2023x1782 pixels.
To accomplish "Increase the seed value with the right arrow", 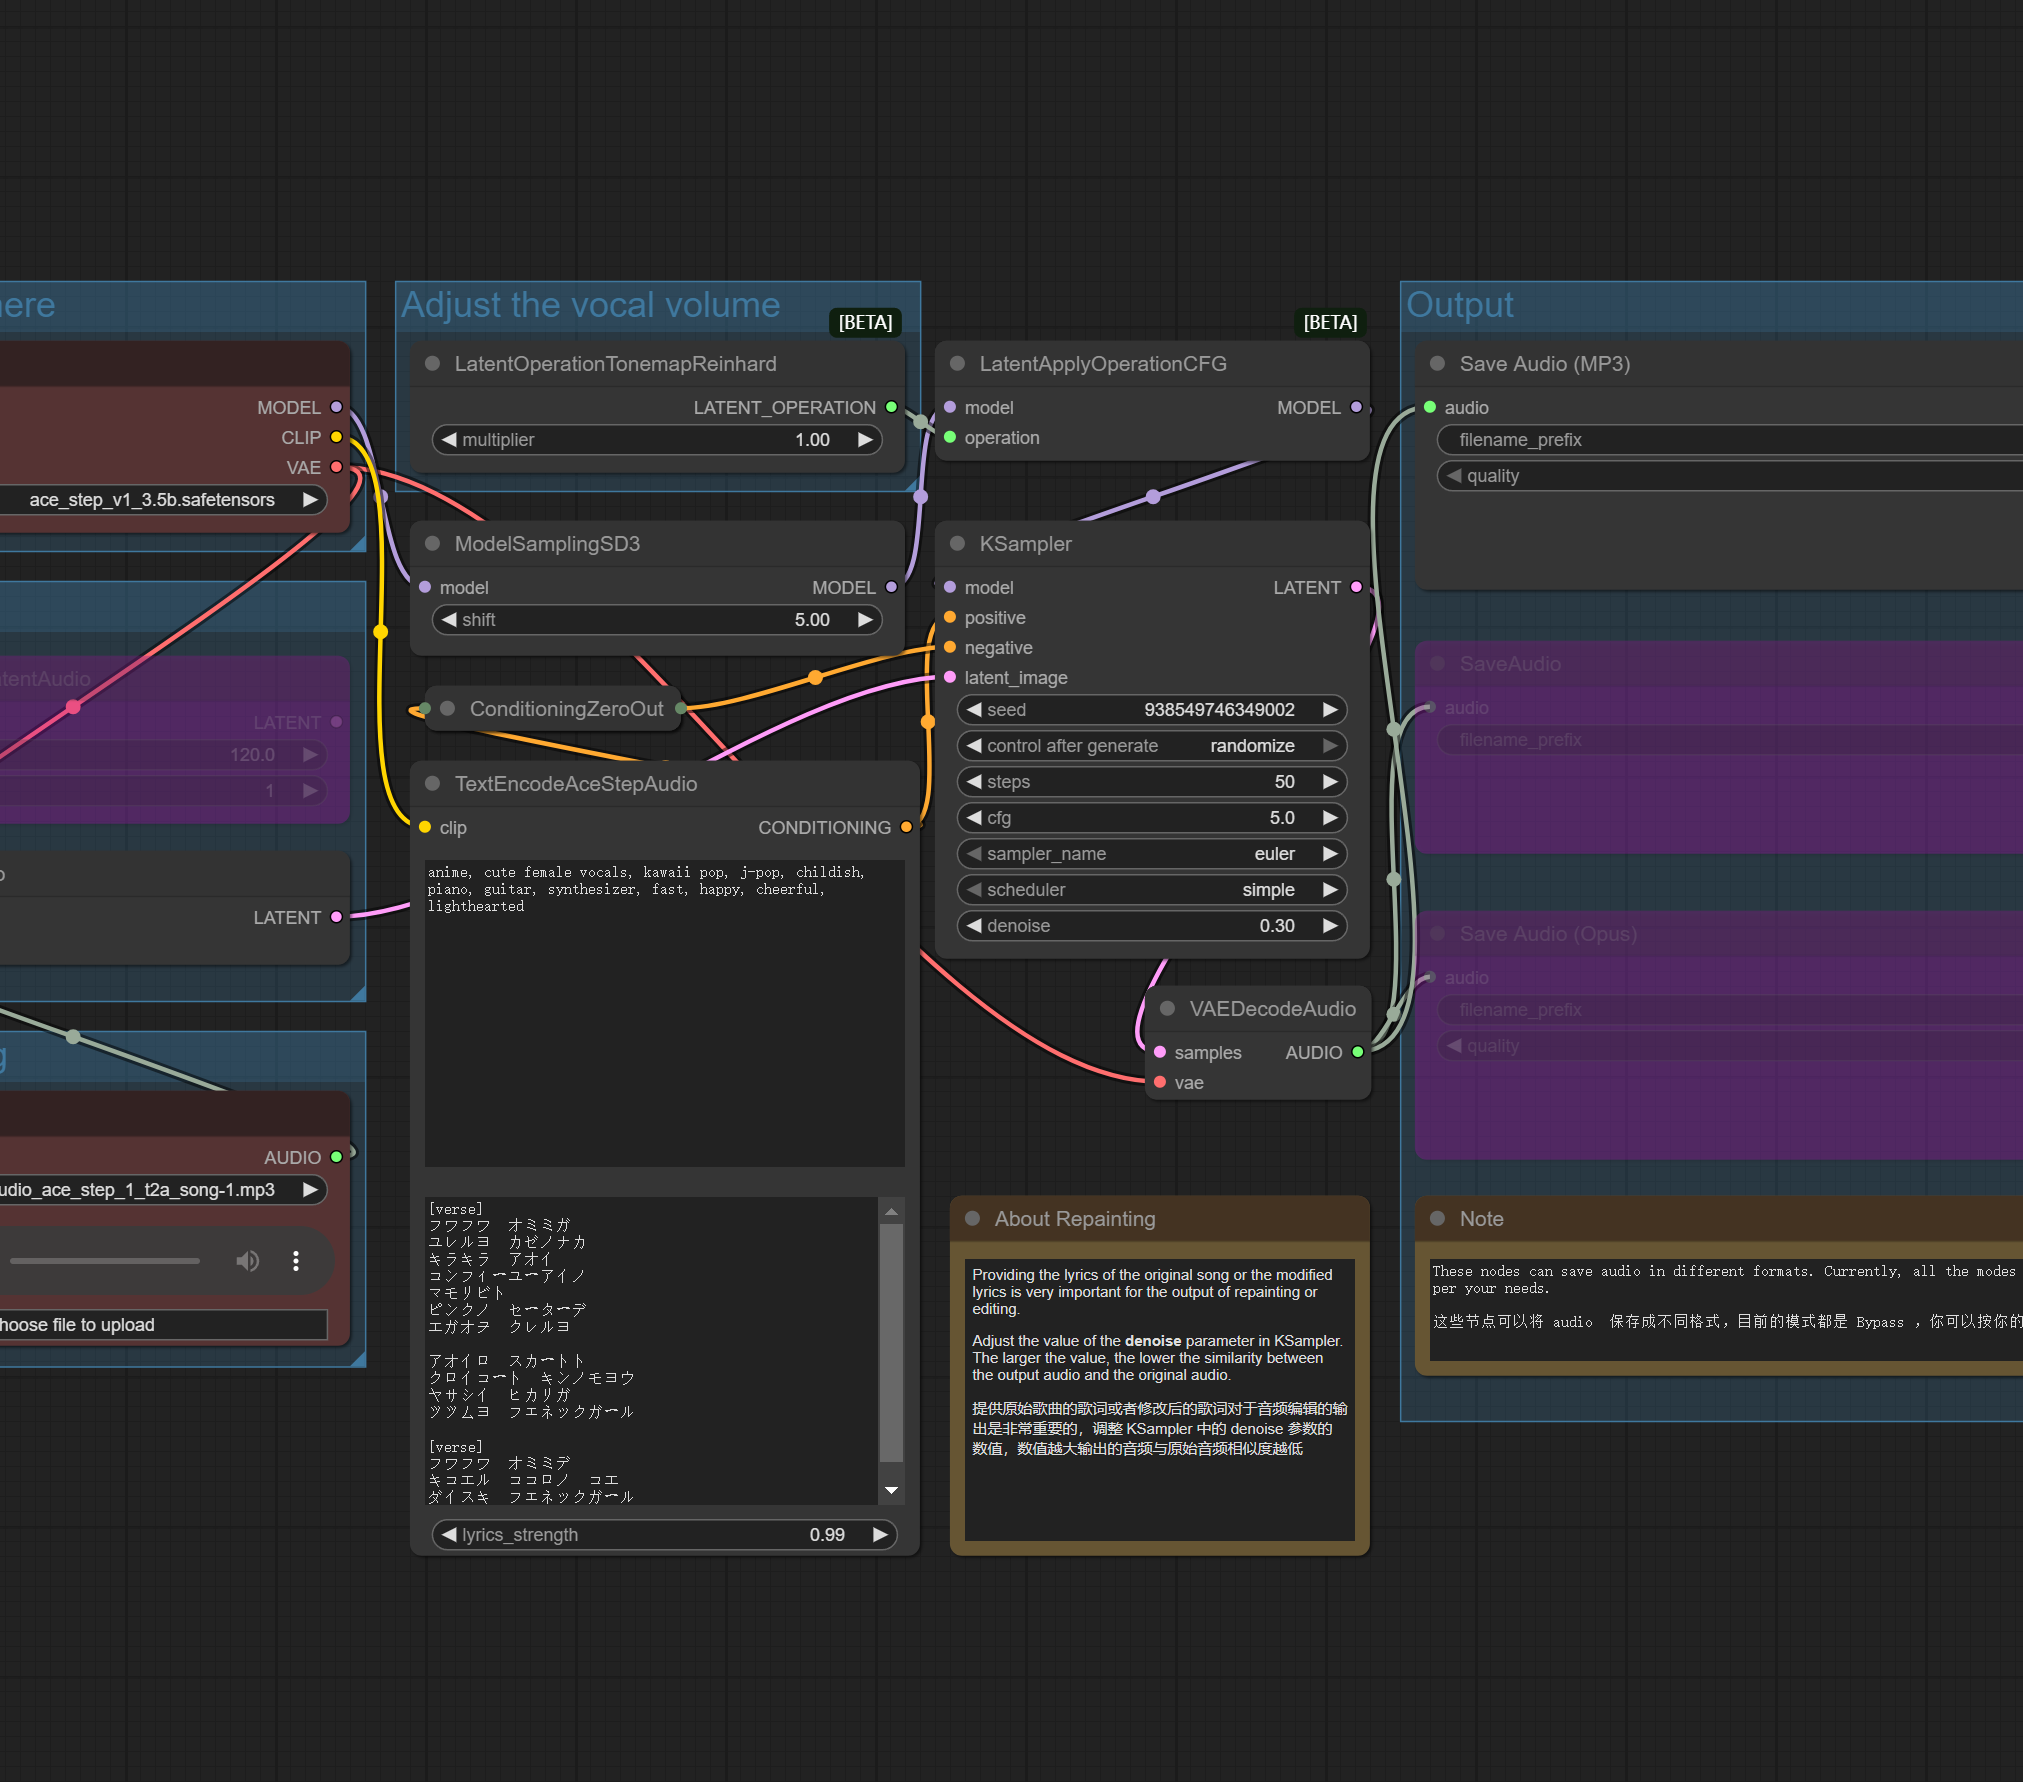I will pos(1330,710).
